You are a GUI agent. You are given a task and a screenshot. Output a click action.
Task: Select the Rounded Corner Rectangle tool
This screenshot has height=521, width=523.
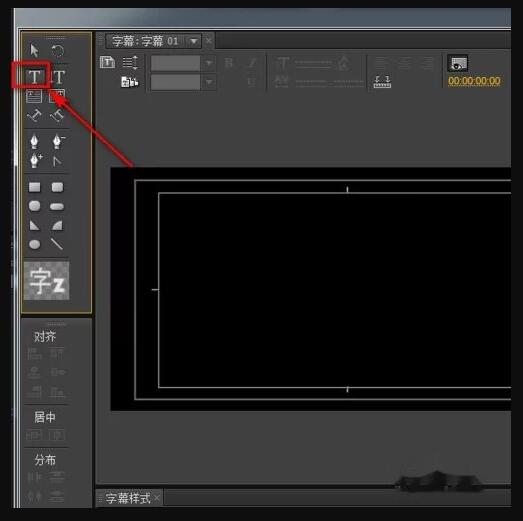point(57,187)
